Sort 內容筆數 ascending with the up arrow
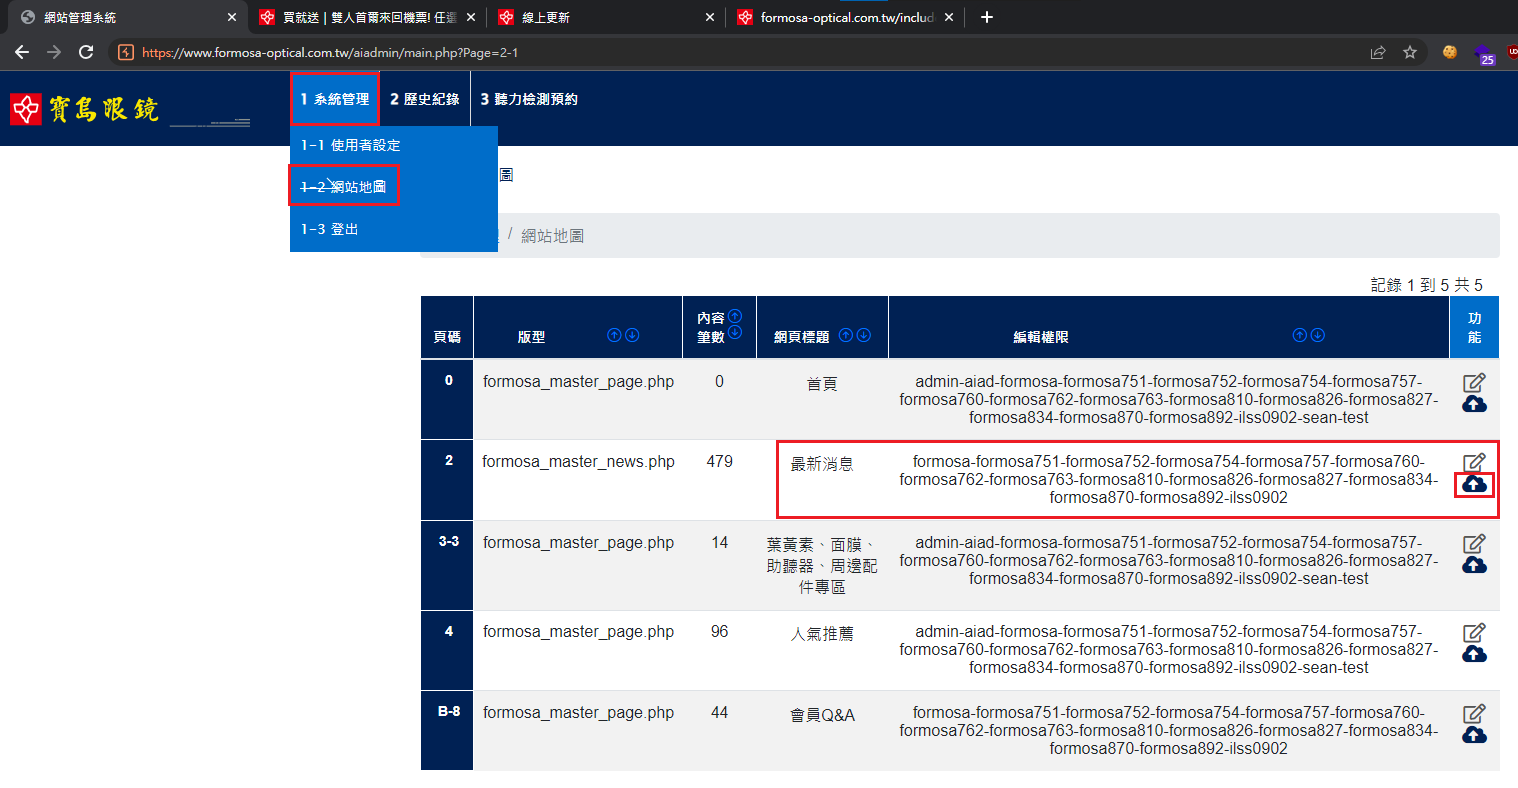Viewport: 1518px width, 788px height. tap(735, 316)
